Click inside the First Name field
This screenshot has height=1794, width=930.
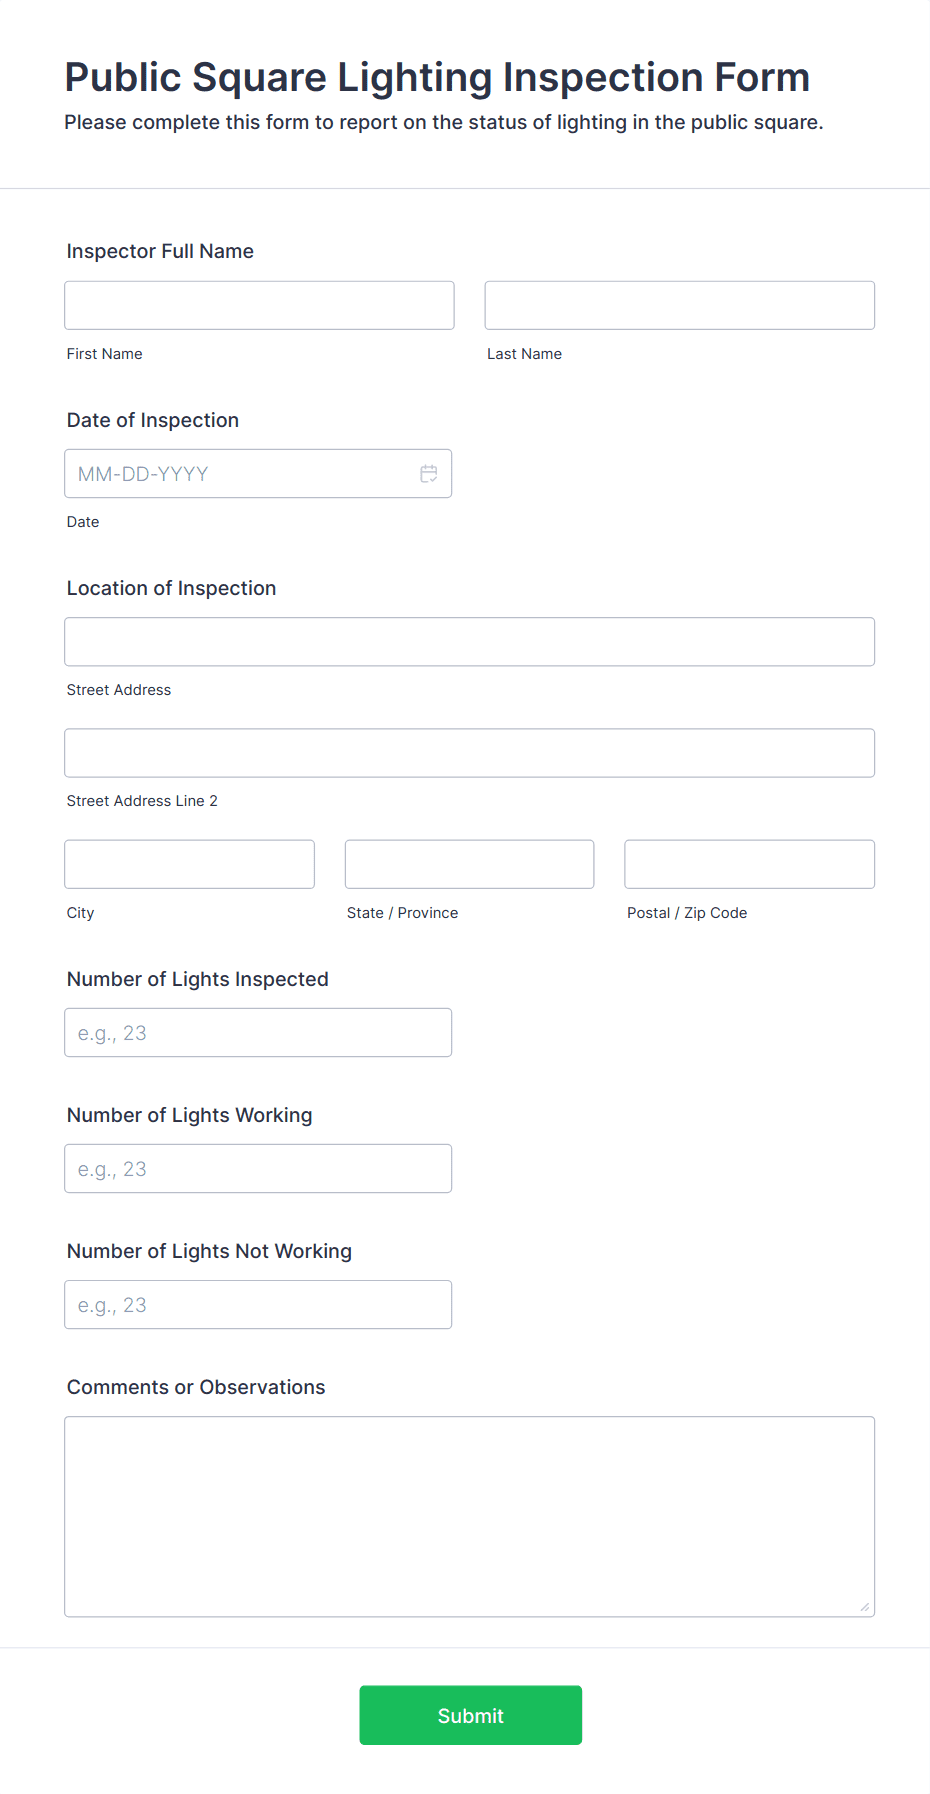[258, 305]
